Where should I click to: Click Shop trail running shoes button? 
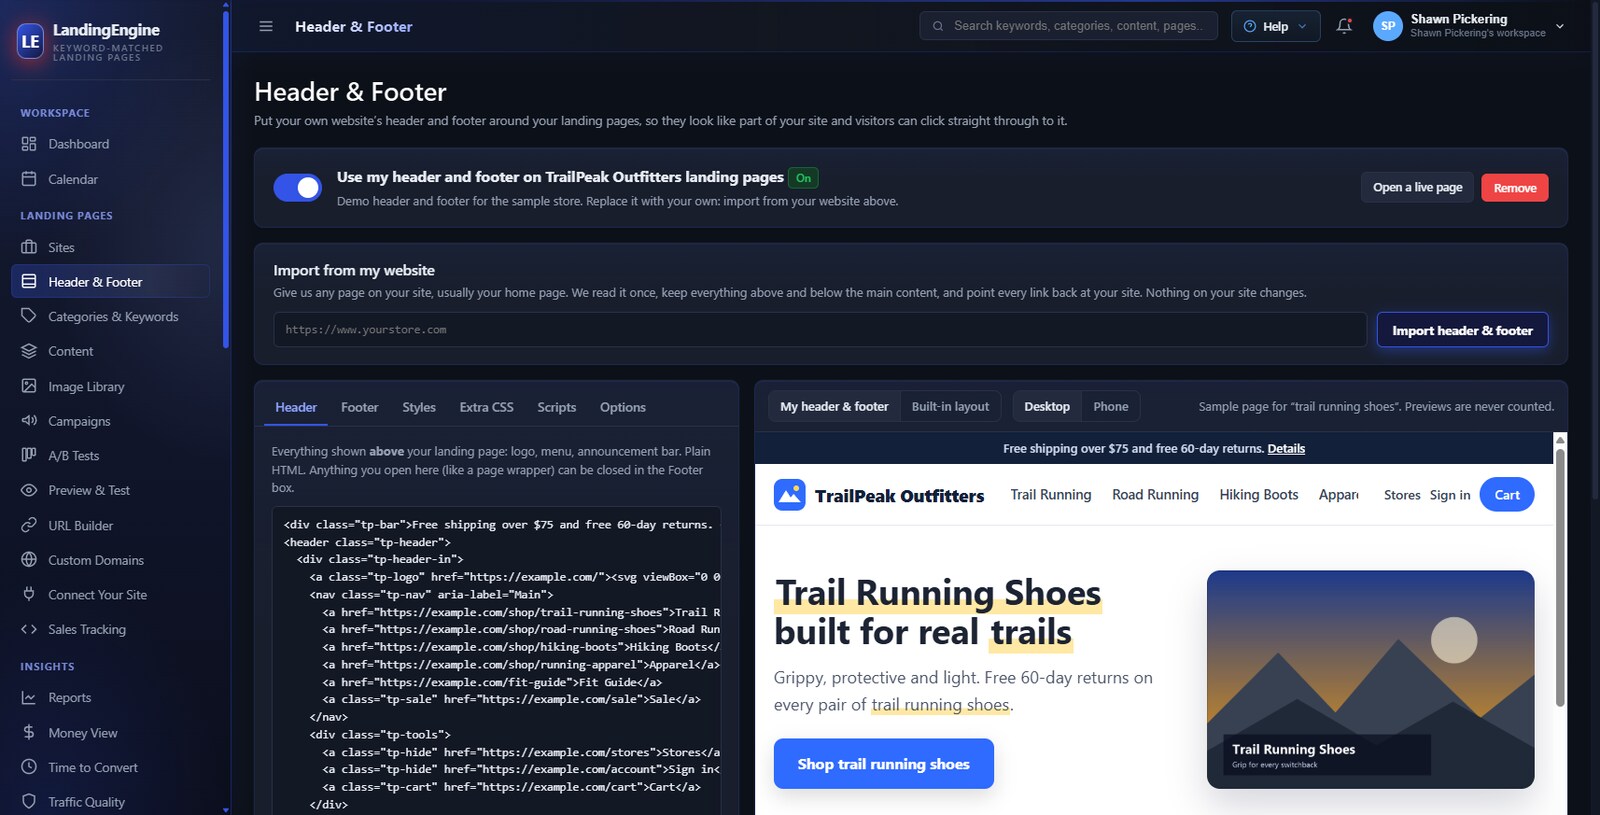[884, 764]
